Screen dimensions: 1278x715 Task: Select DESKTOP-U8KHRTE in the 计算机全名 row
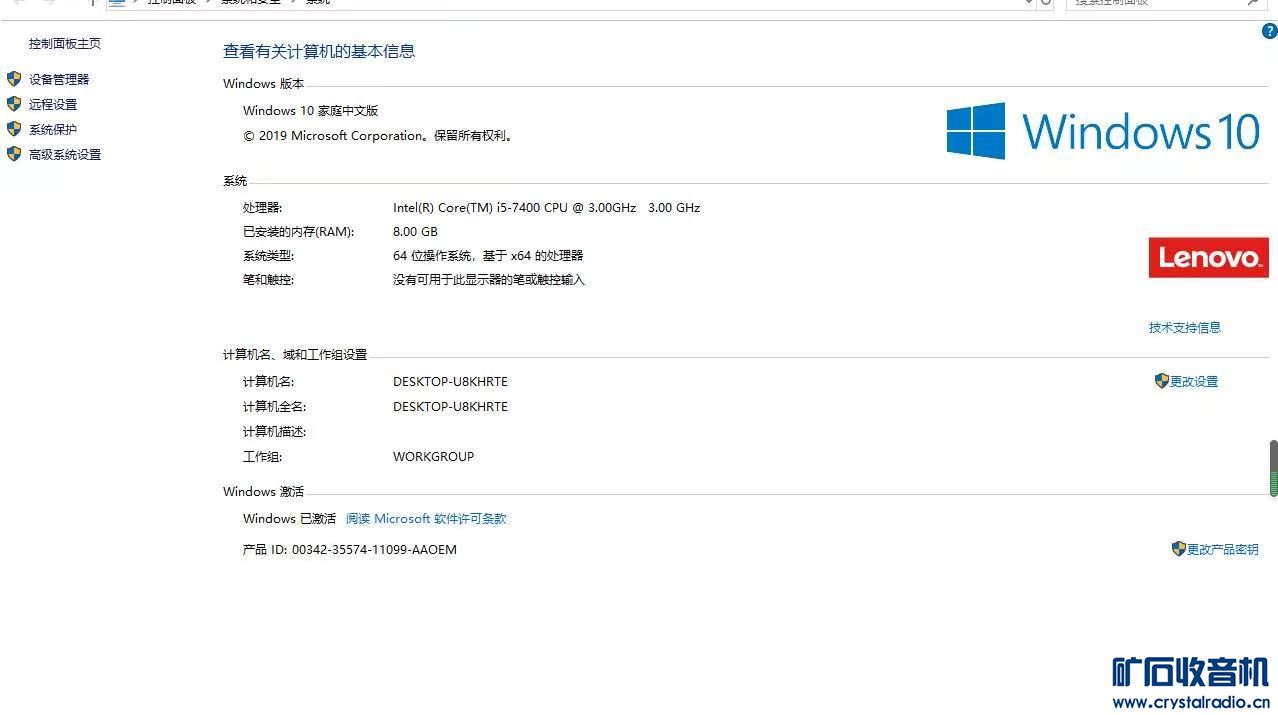point(450,407)
